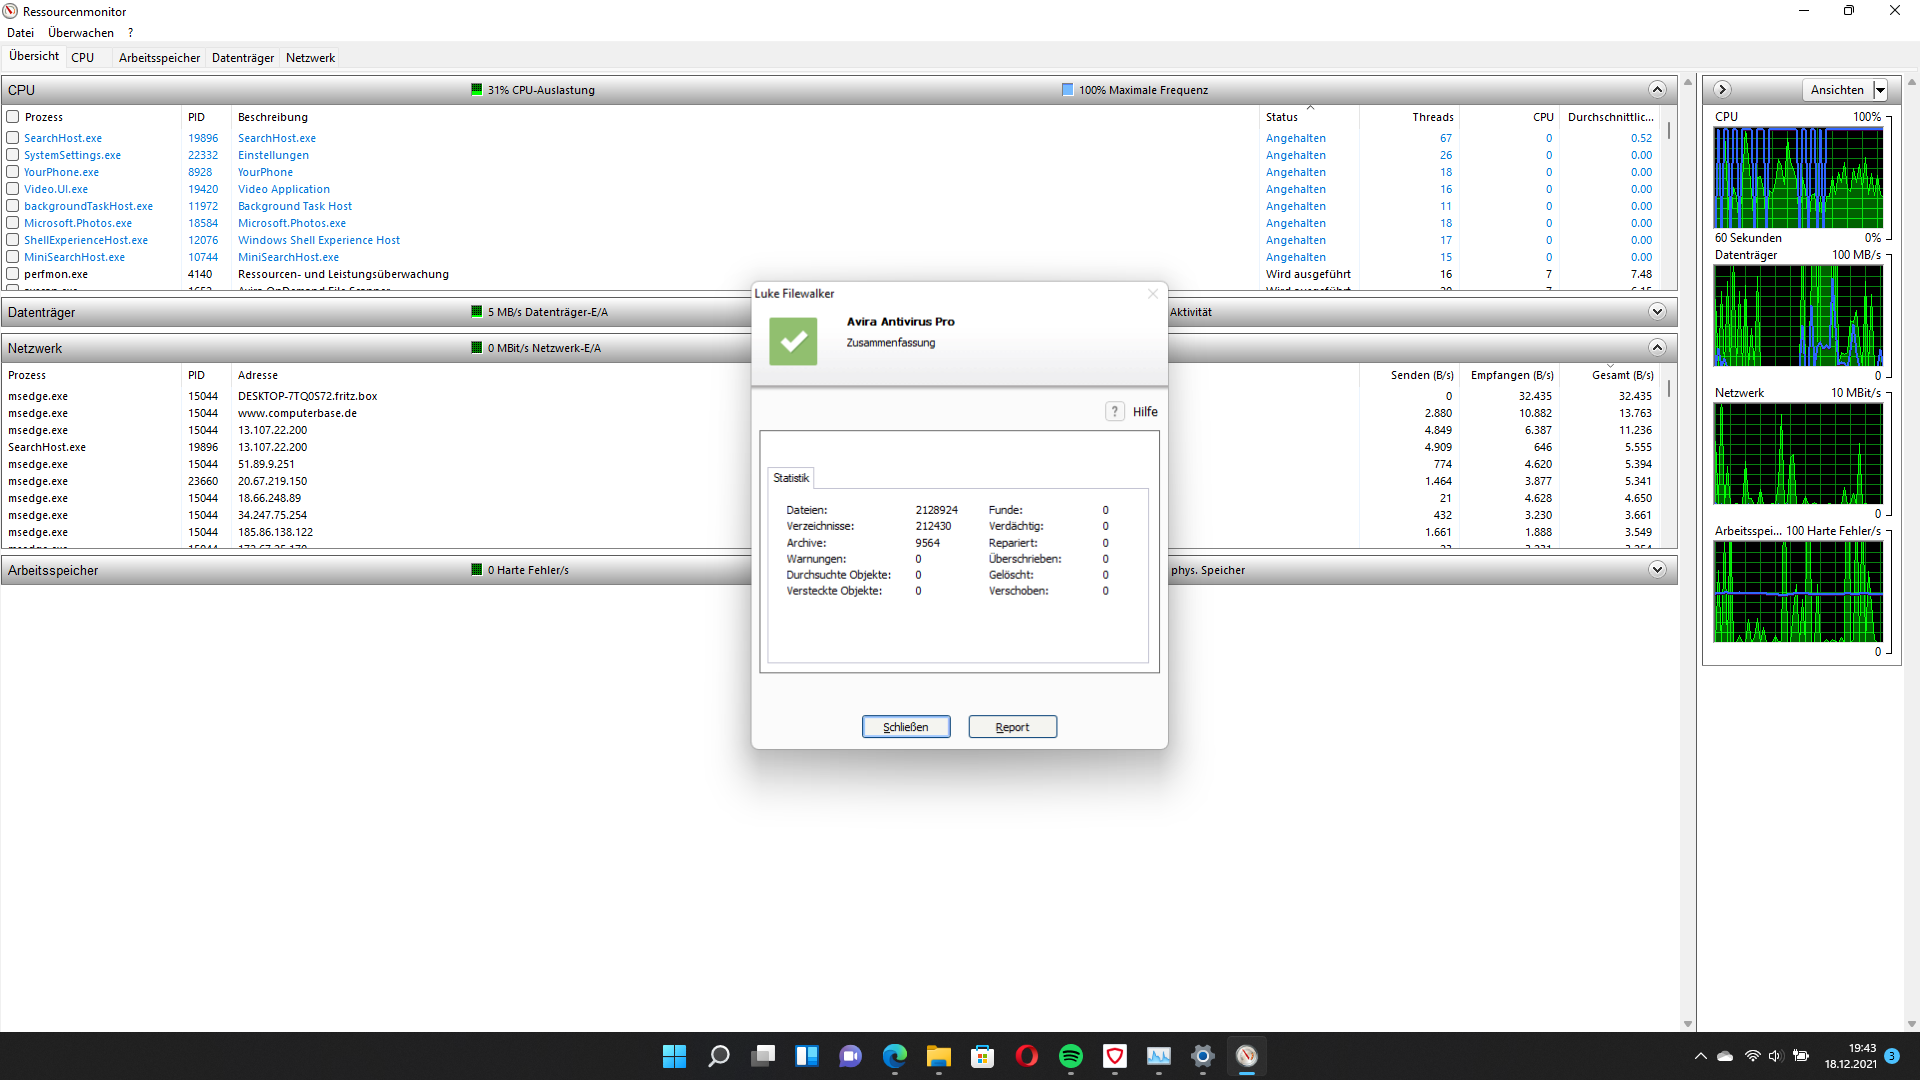Click the question mark help icon in the Avira dialog
1920x1080 pixels.
[x=1115, y=411]
